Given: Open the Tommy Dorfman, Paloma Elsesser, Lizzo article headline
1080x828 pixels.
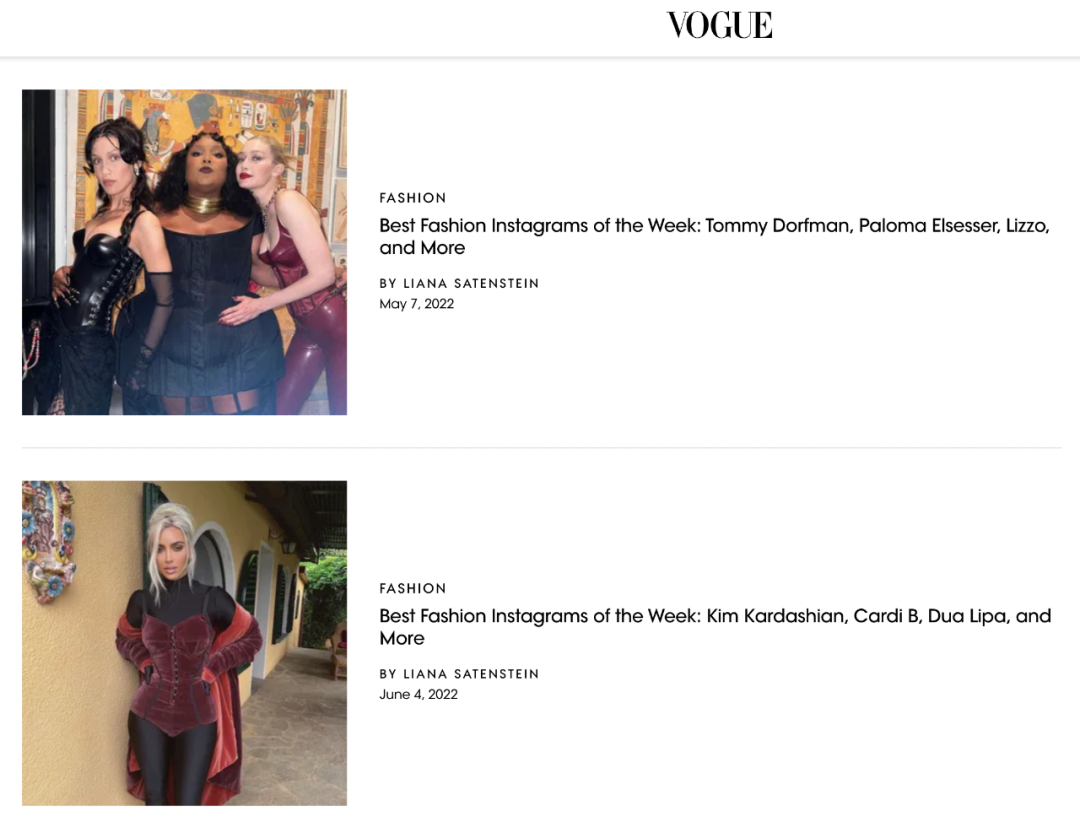Looking at the screenshot, I should [x=714, y=236].
